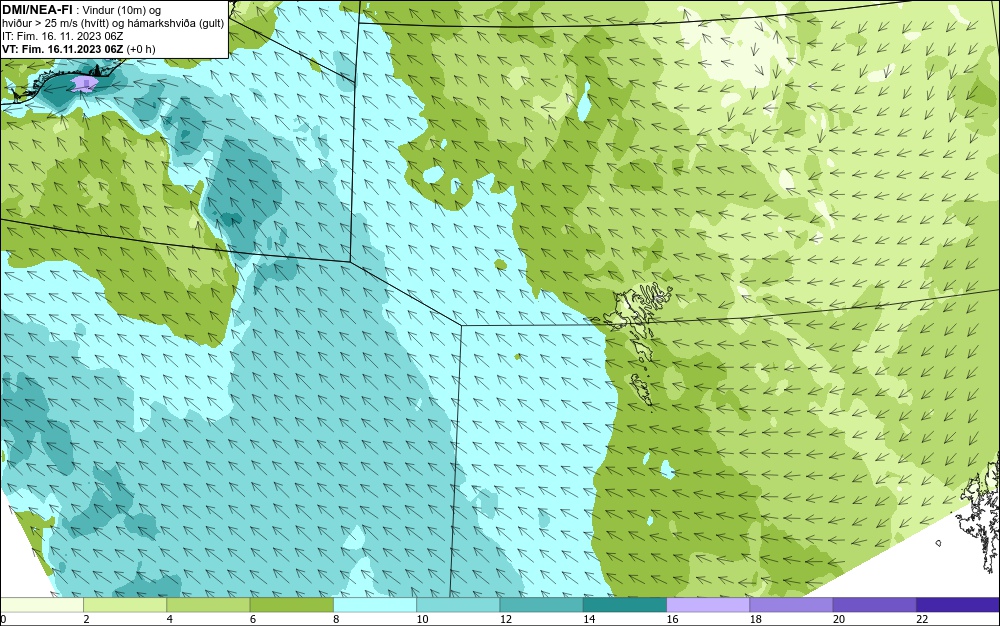Select the 20–22 m/s violet legend swatch

(874, 605)
